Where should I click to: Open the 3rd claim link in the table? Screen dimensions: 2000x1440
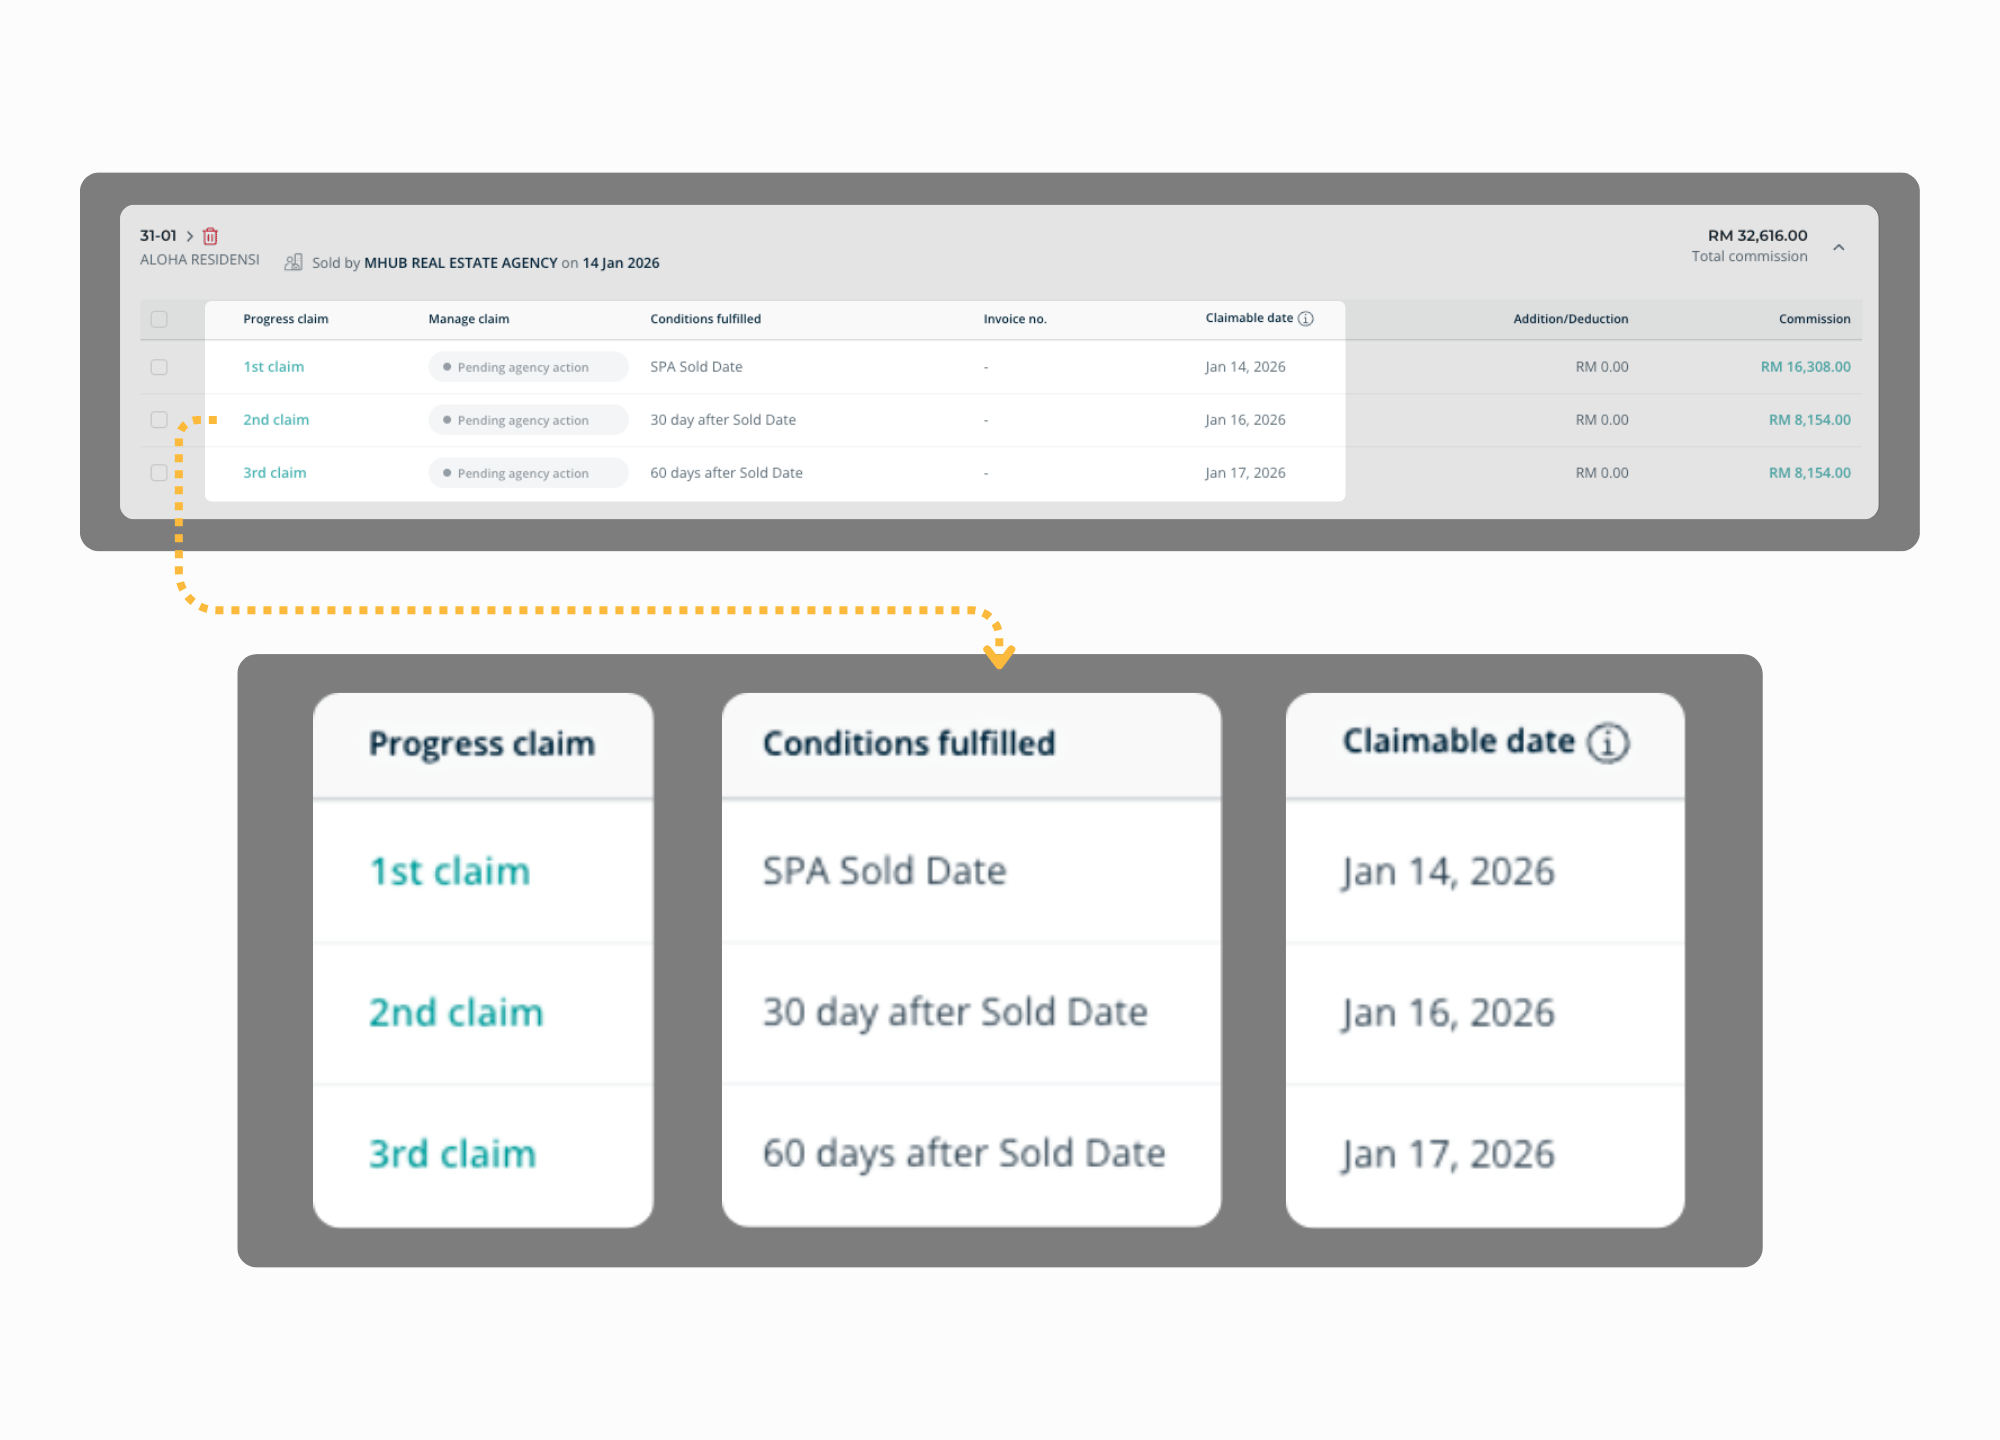coord(275,473)
